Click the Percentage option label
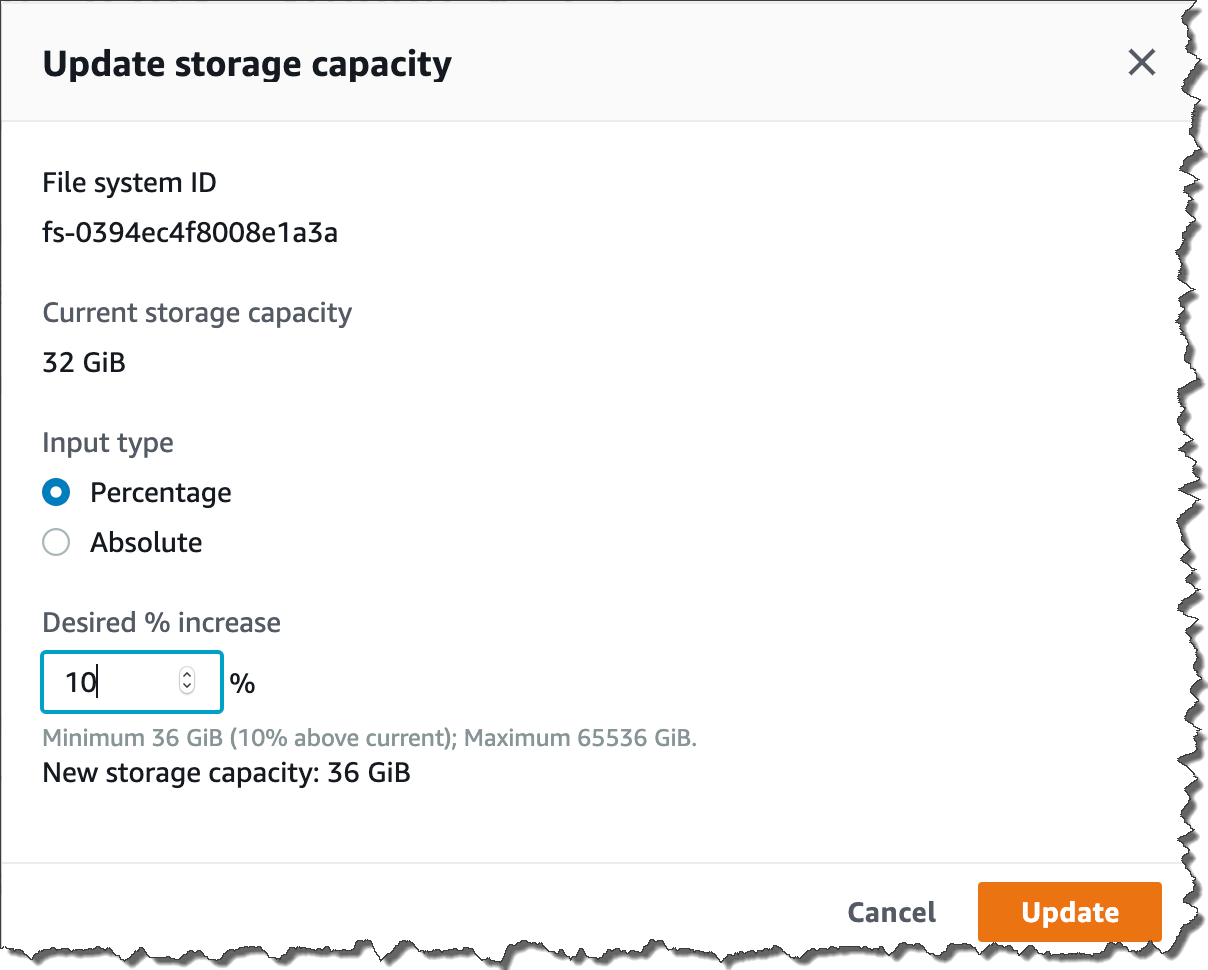 pos(160,493)
